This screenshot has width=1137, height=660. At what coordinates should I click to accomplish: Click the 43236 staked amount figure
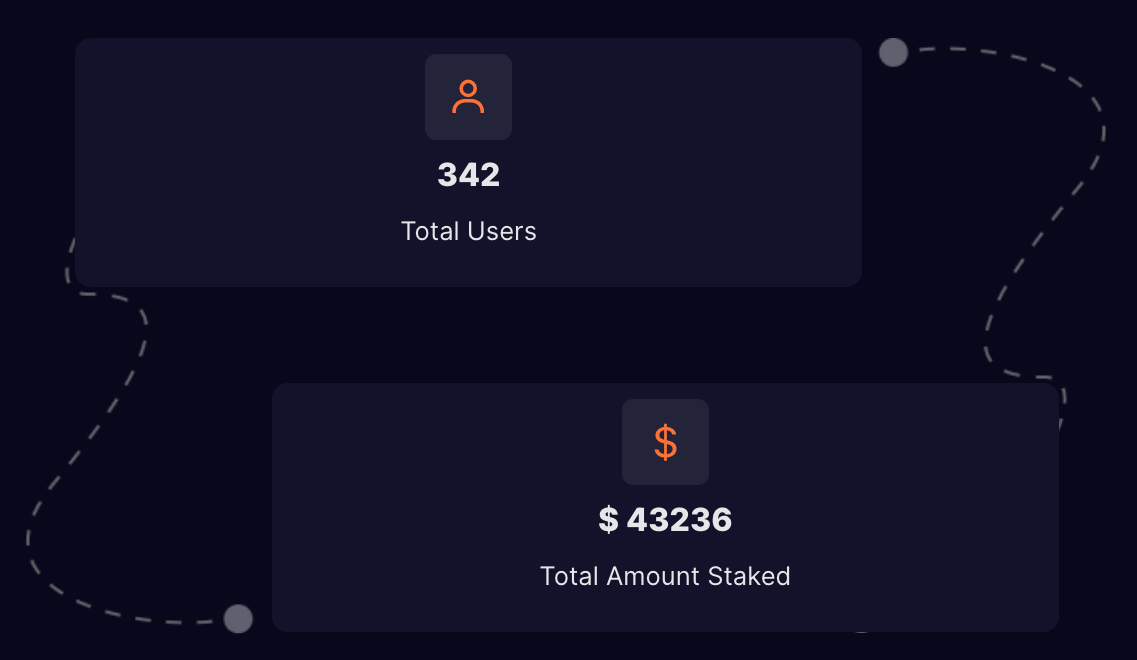(x=679, y=520)
